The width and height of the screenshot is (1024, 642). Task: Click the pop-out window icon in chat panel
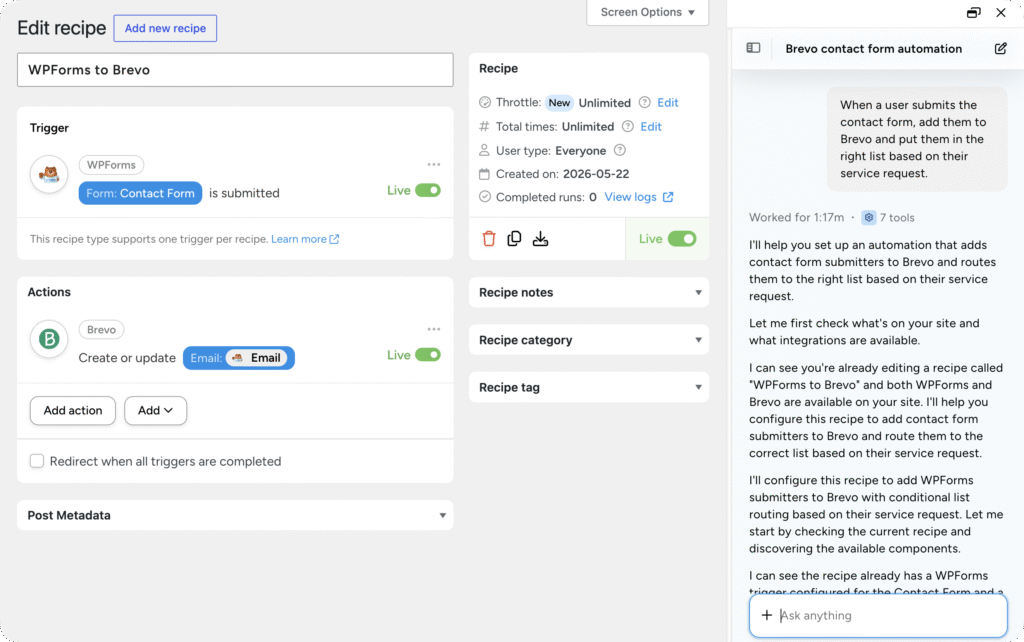pyautogui.click(x=973, y=12)
